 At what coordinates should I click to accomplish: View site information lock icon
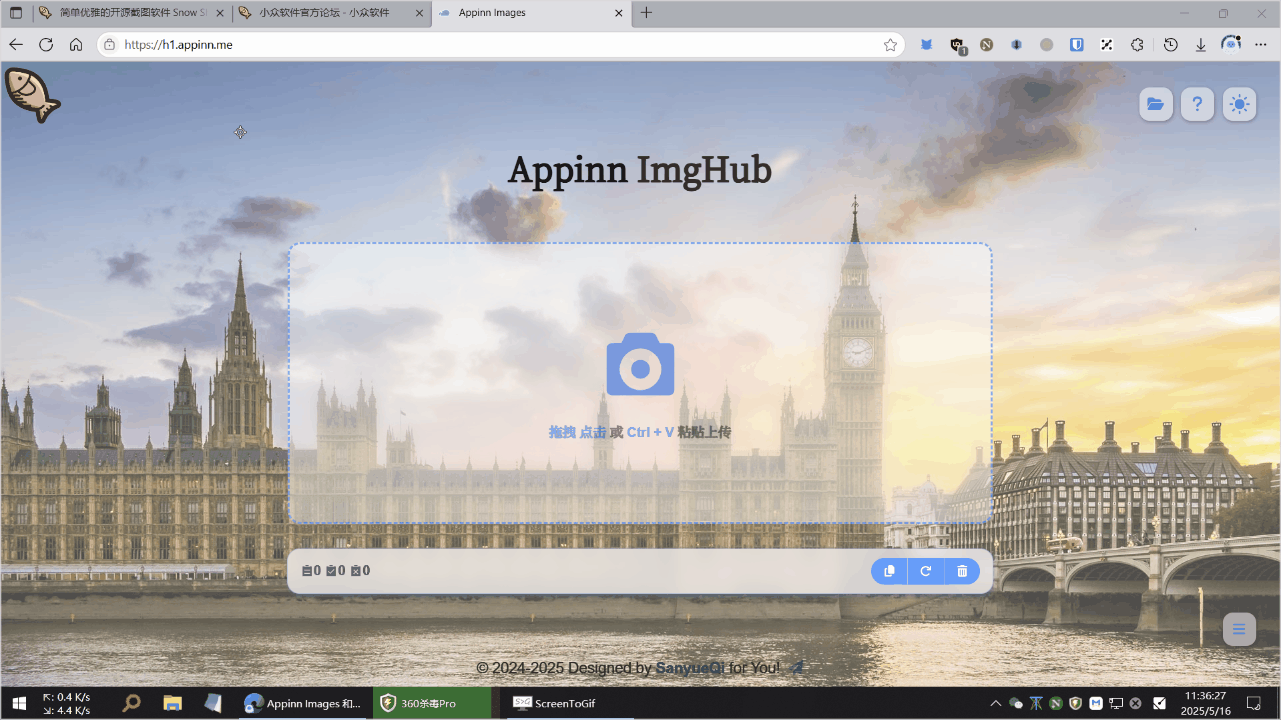point(110,45)
